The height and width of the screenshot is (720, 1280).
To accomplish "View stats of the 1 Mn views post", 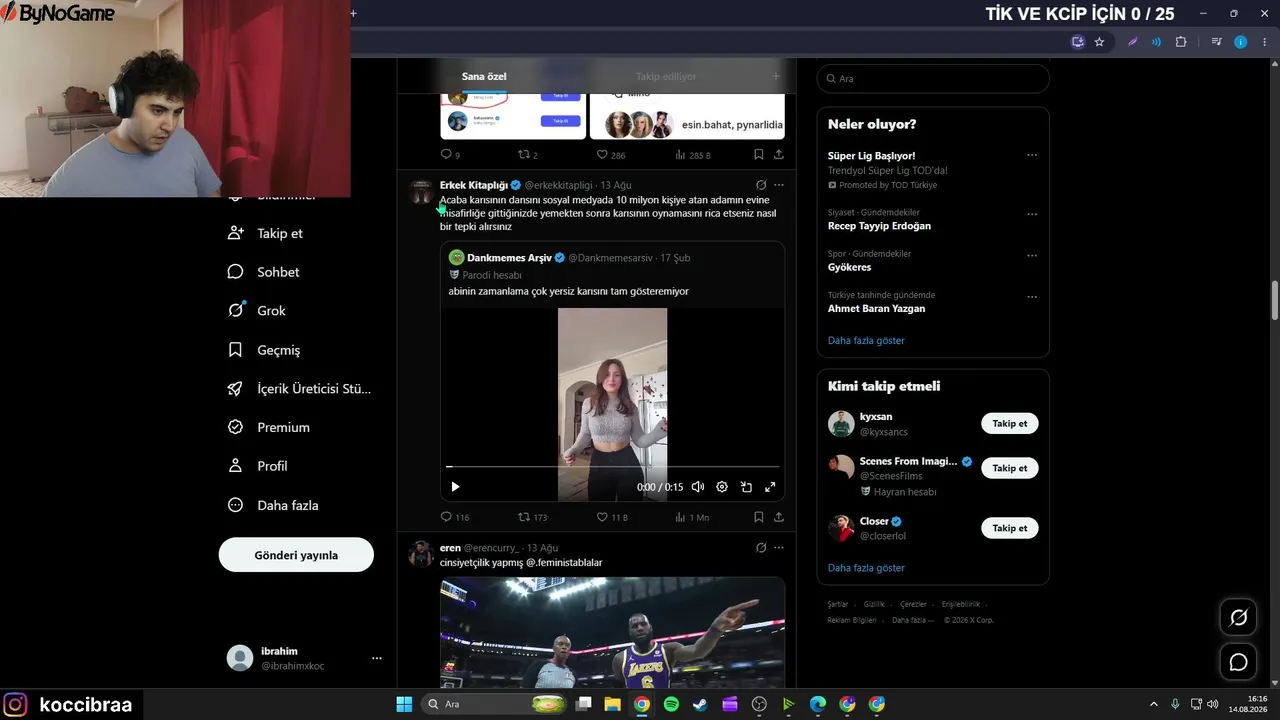I will click(x=692, y=517).
